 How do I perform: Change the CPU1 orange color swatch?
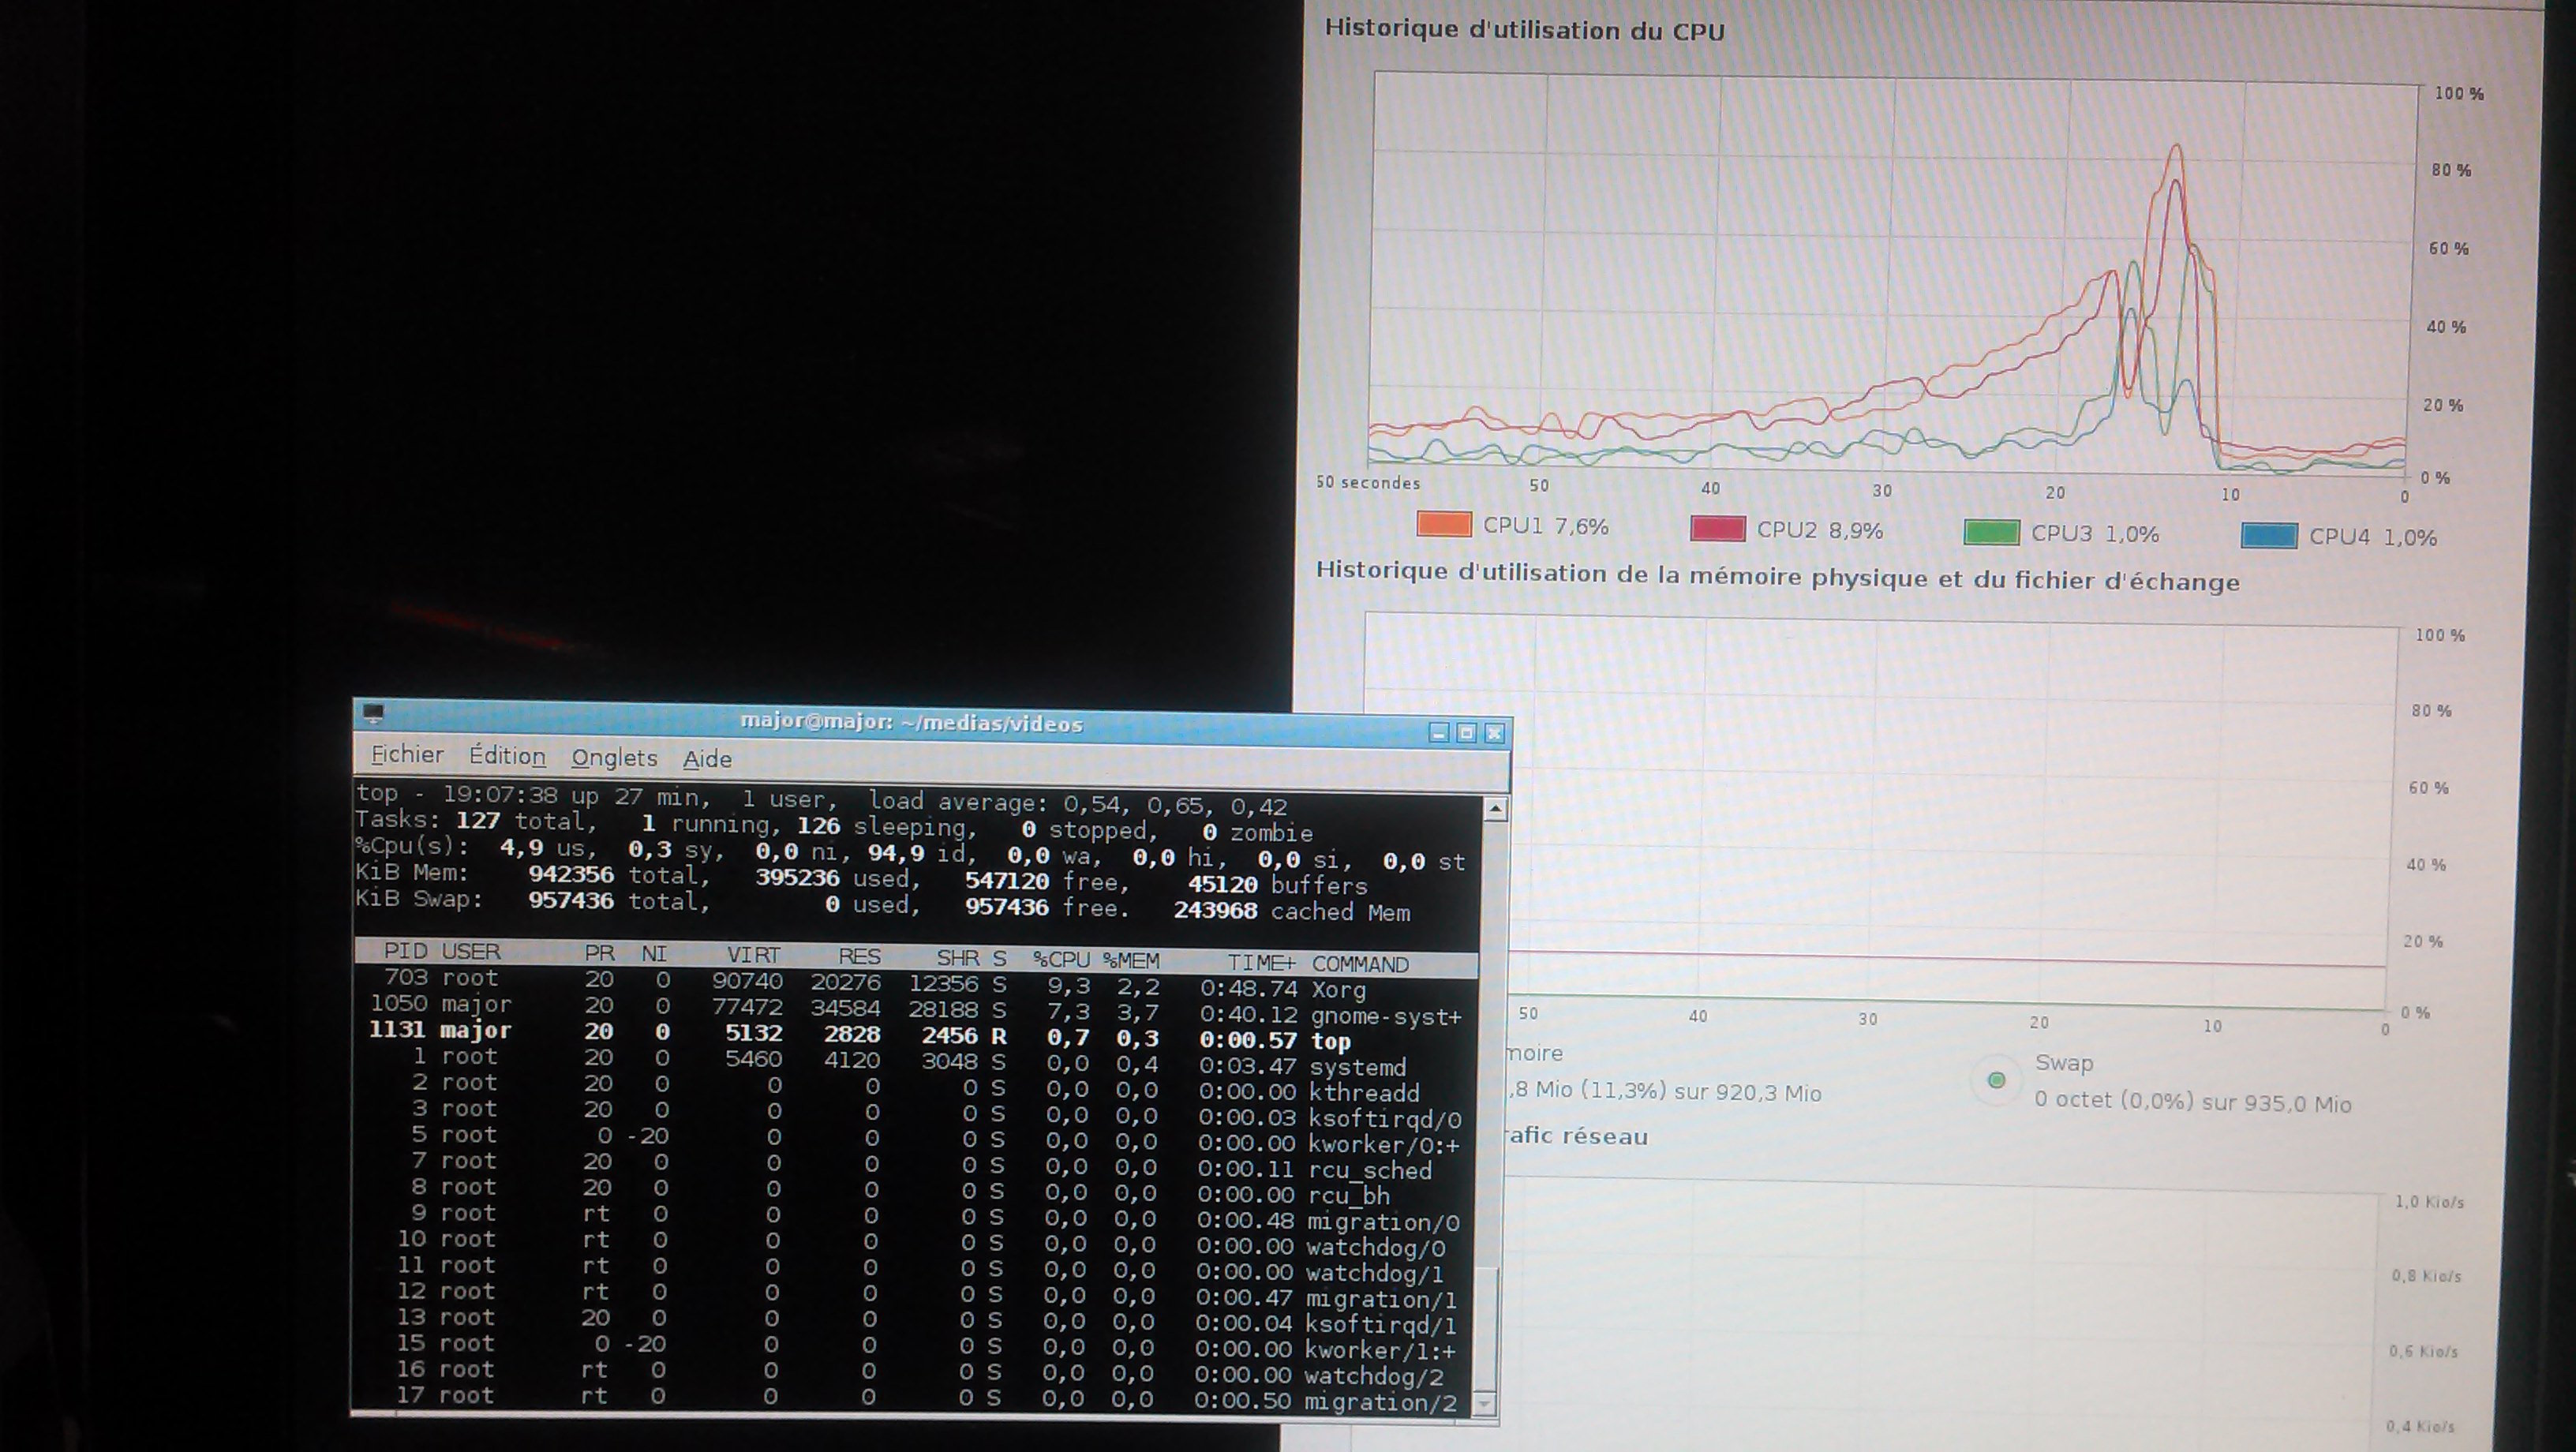[x=1444, y=524]
